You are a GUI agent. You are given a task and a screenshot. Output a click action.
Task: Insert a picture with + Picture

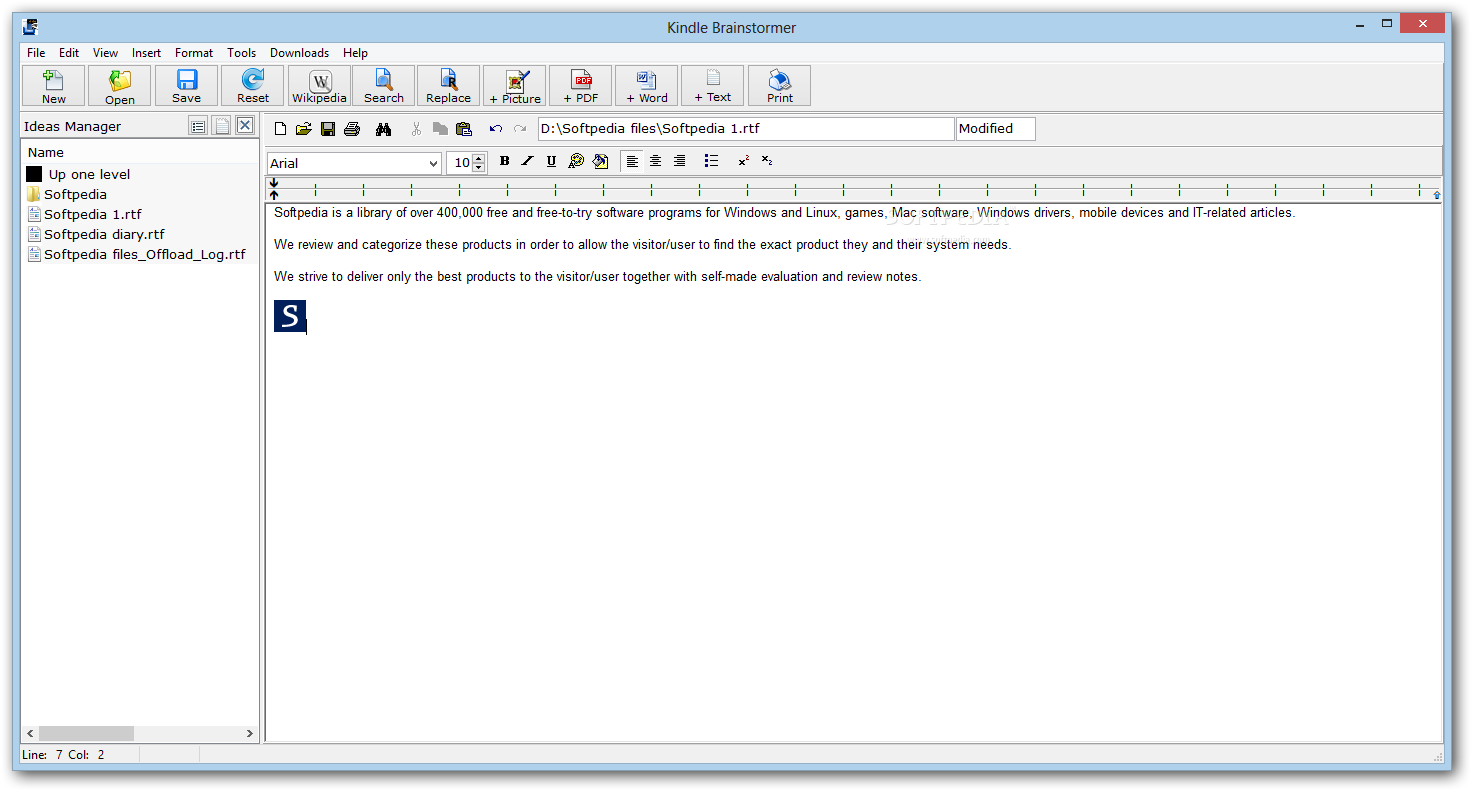pyautogui.click(x=515, y=86)
